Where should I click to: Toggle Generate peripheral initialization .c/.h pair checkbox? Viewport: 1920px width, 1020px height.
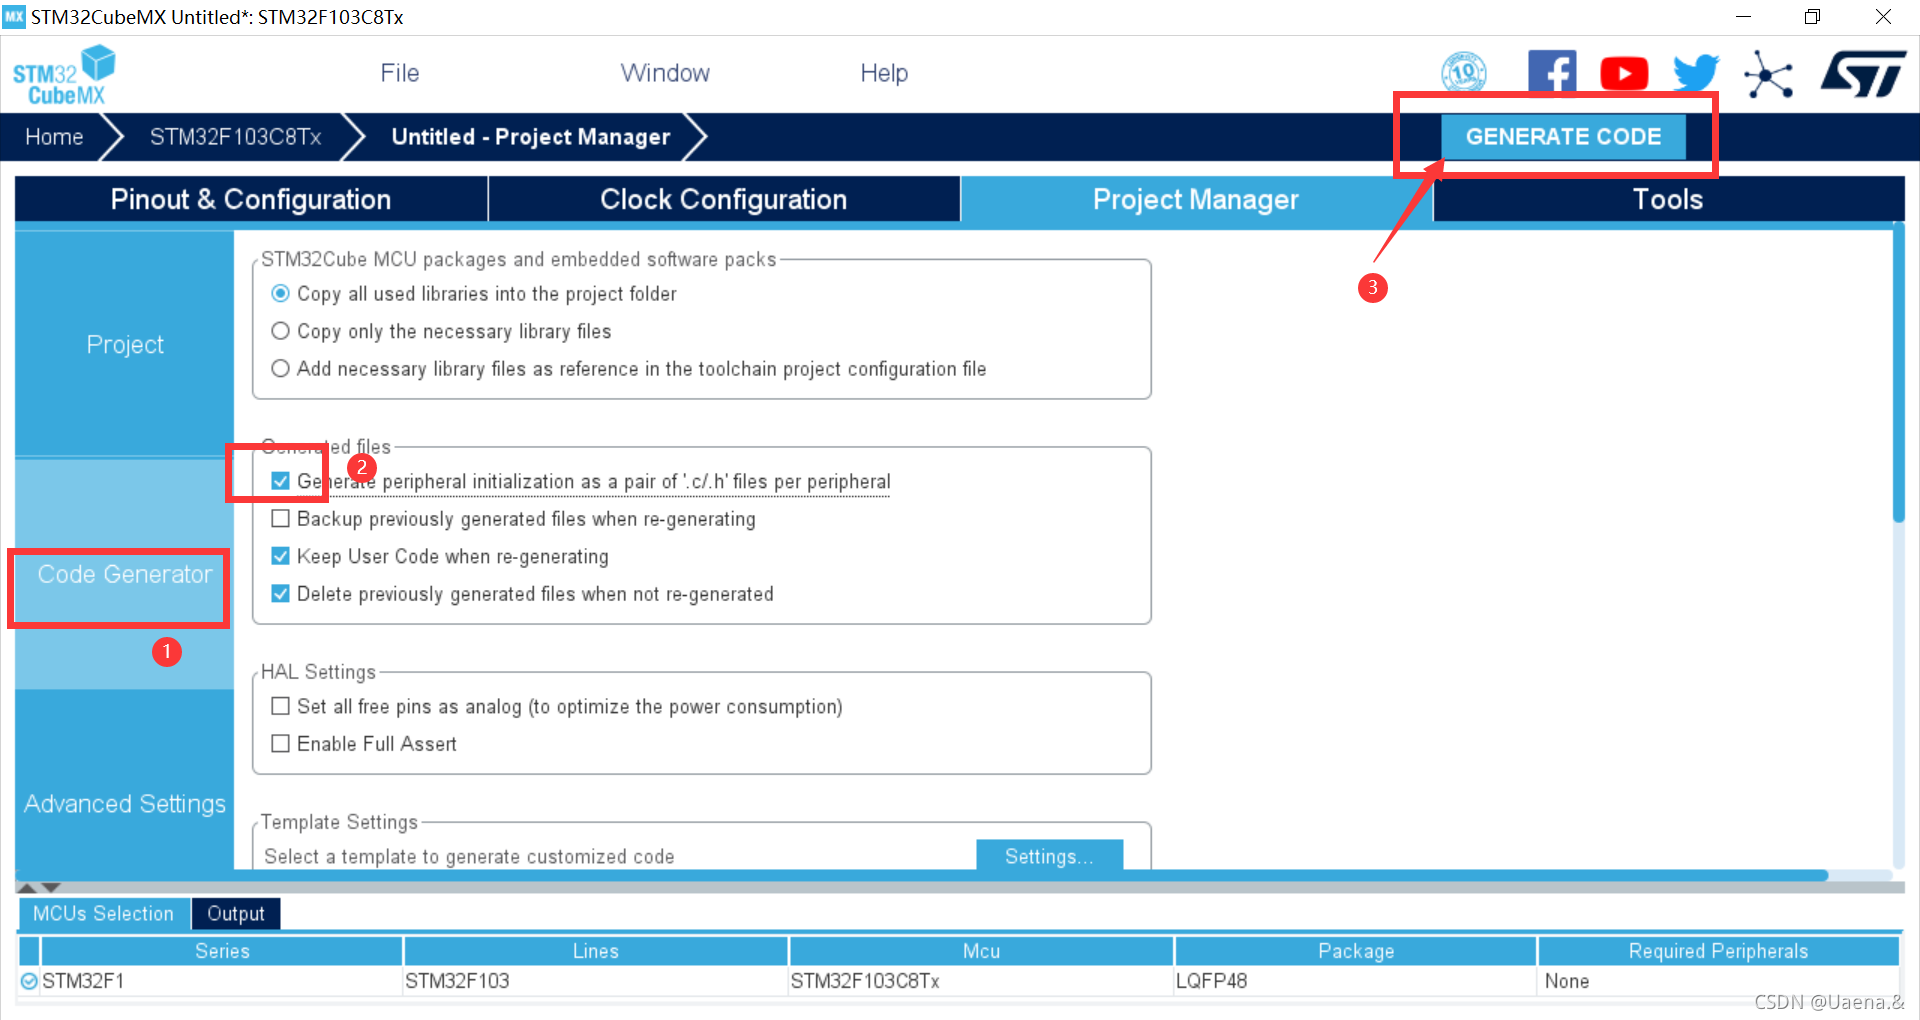tap(281, 481)
